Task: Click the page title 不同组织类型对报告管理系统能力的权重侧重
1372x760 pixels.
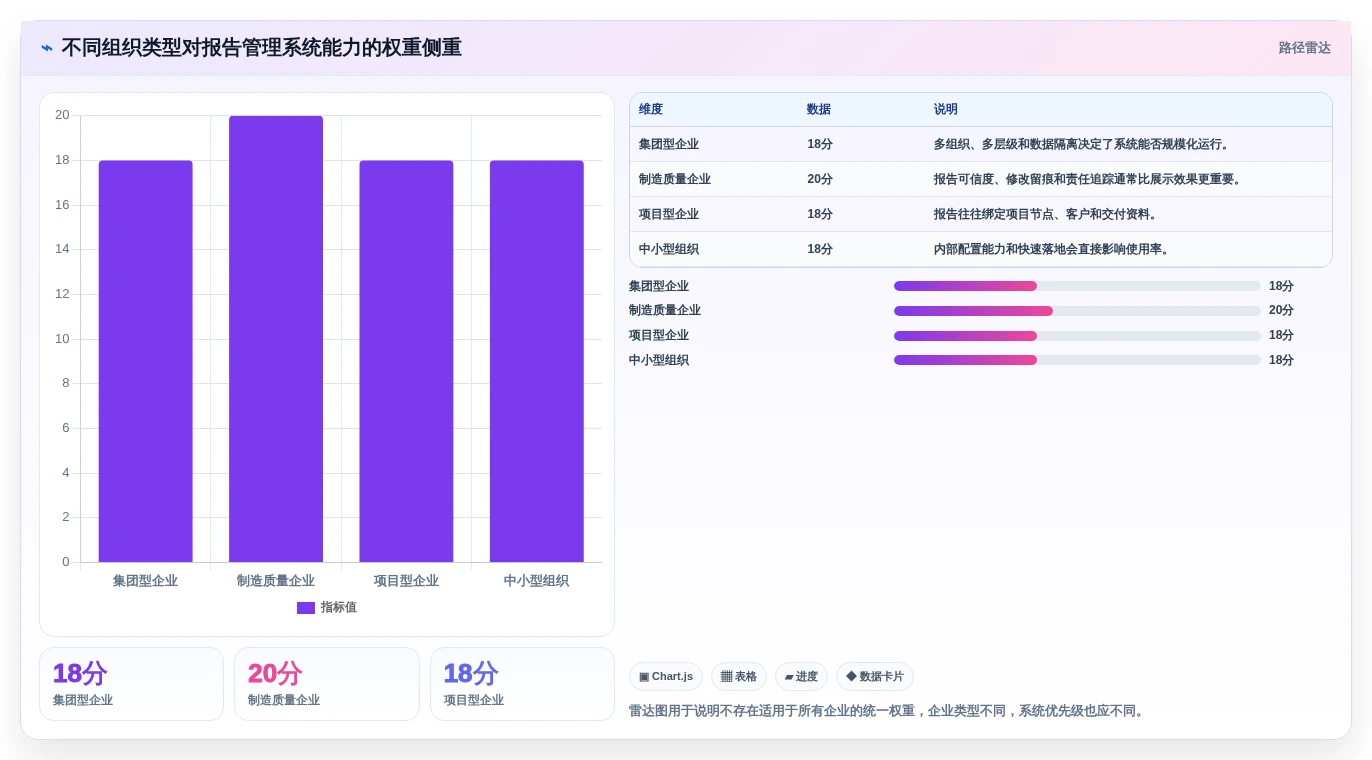Action: pyautogui.click(x=261, y=48)
